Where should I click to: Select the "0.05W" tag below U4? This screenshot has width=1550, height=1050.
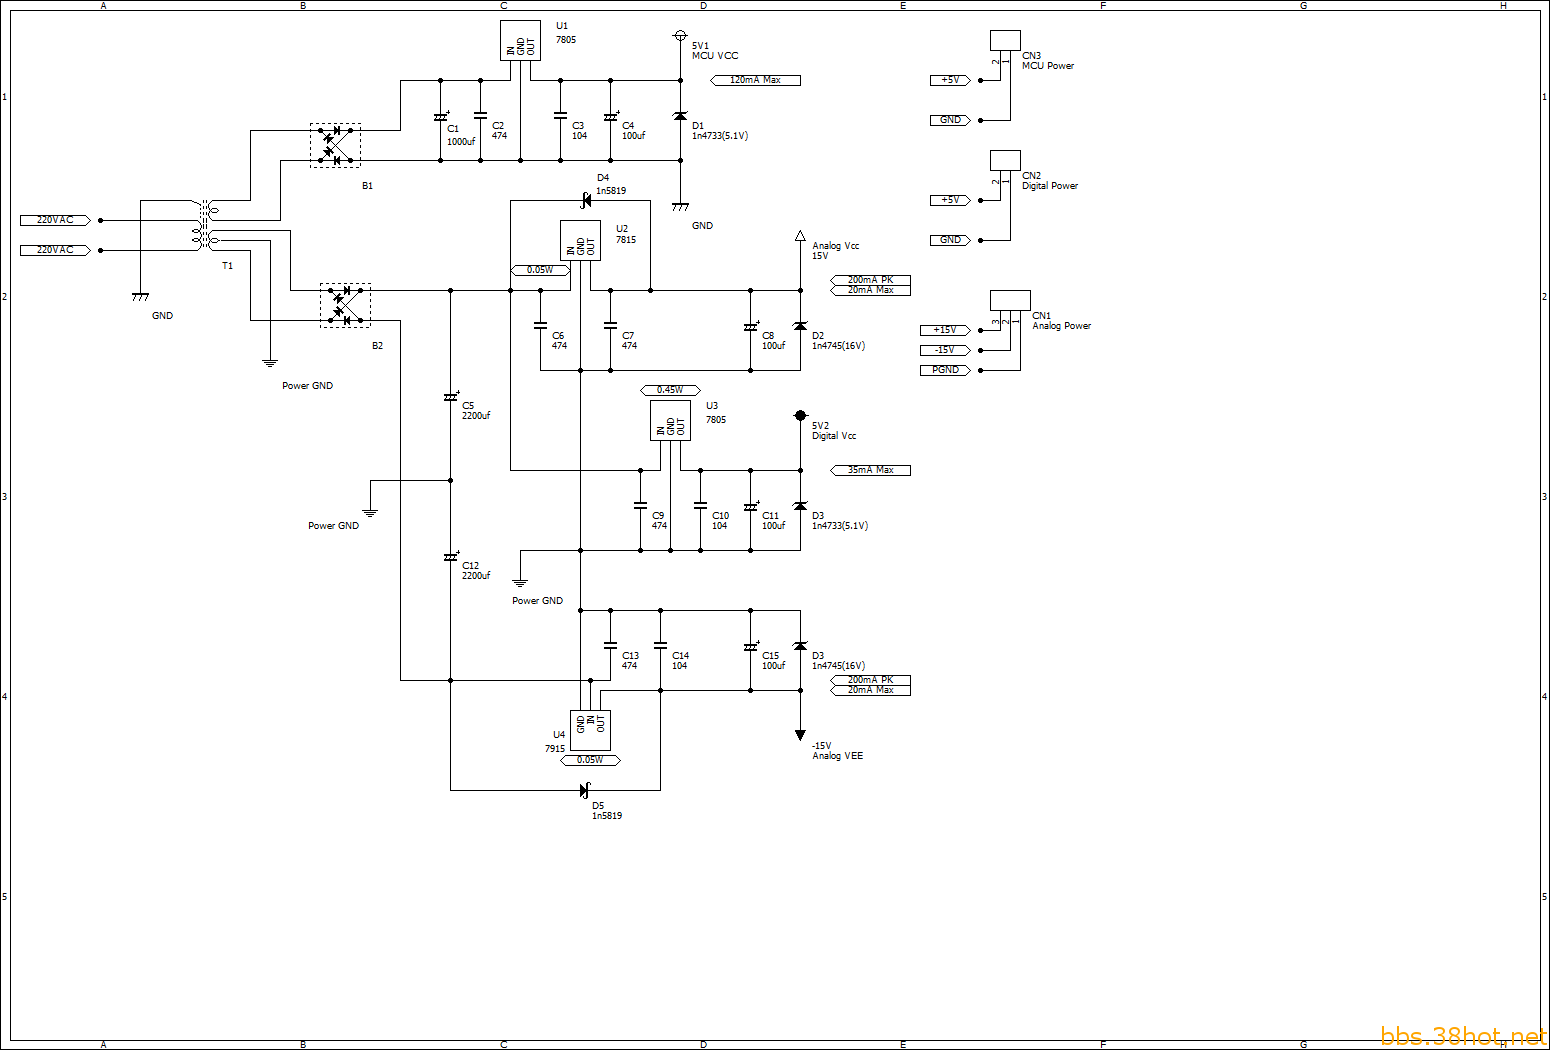[590, 760]
